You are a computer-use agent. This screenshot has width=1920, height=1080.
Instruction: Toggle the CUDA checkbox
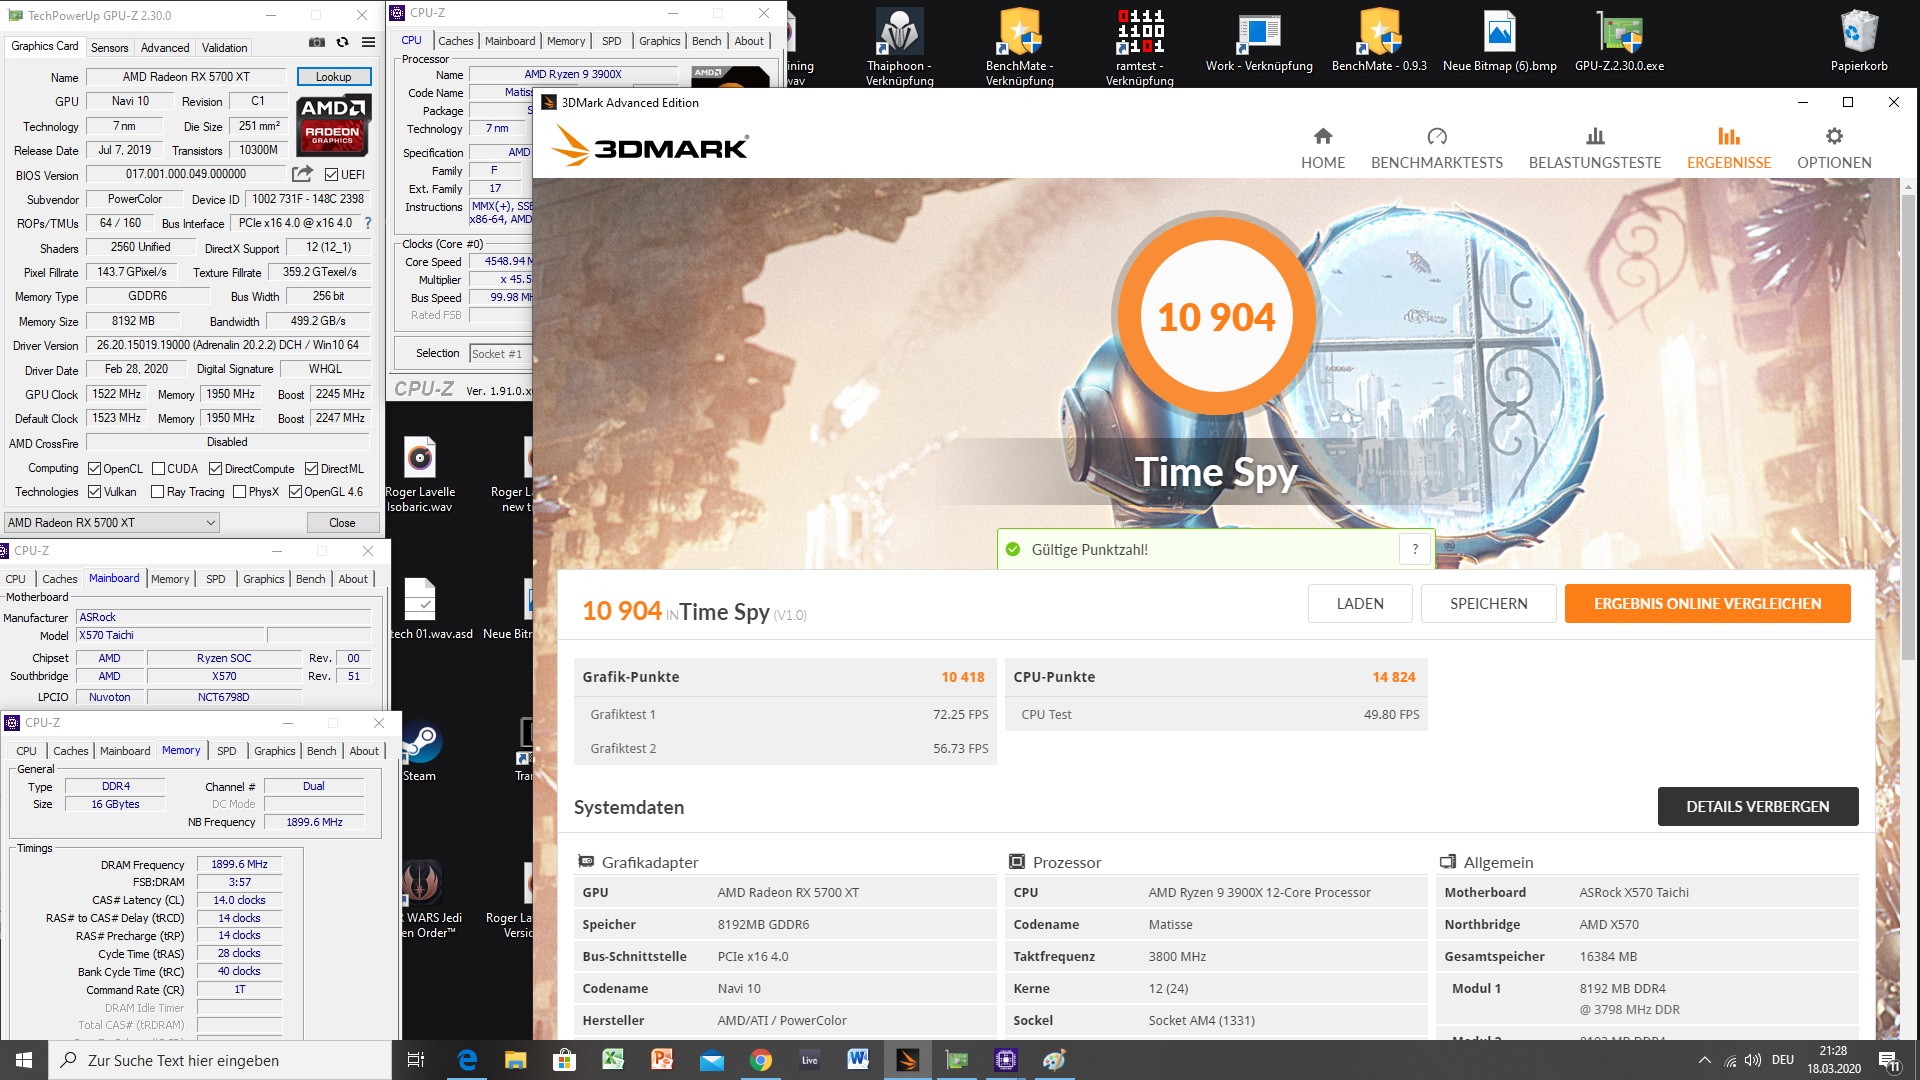[158, 469]
